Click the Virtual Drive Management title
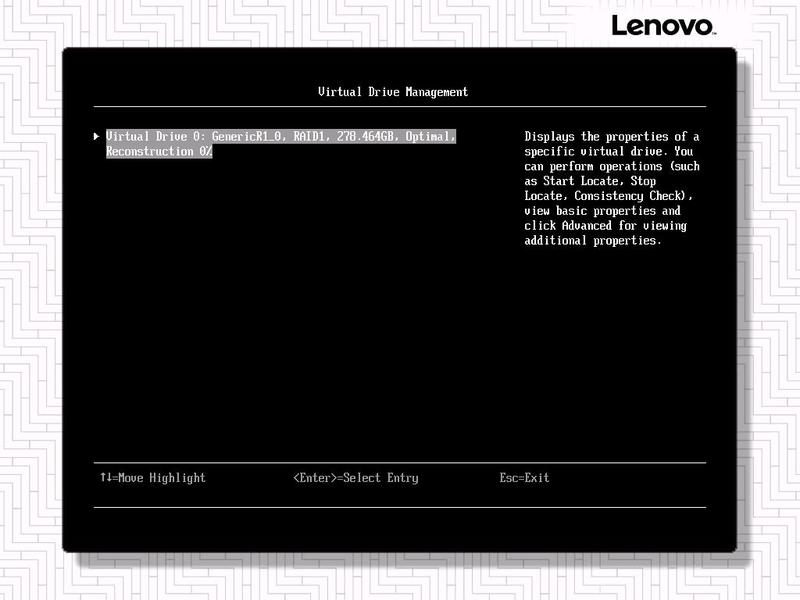 click(x=392, y=92)
